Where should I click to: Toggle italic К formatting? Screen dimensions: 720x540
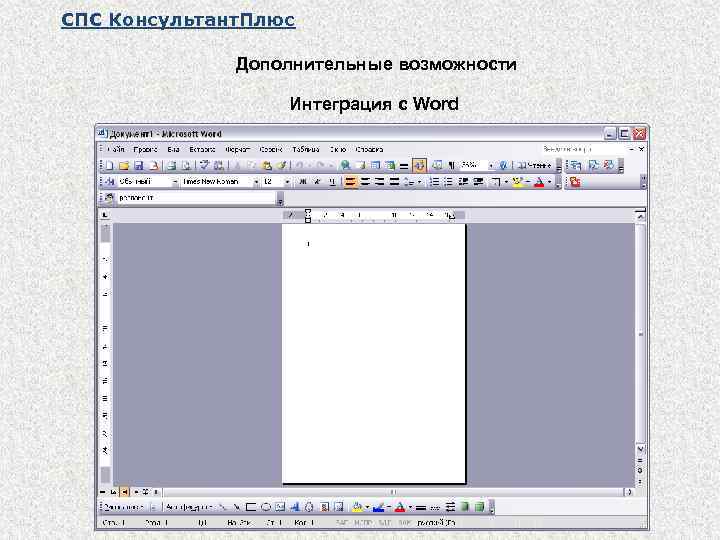tap(317, 182)
